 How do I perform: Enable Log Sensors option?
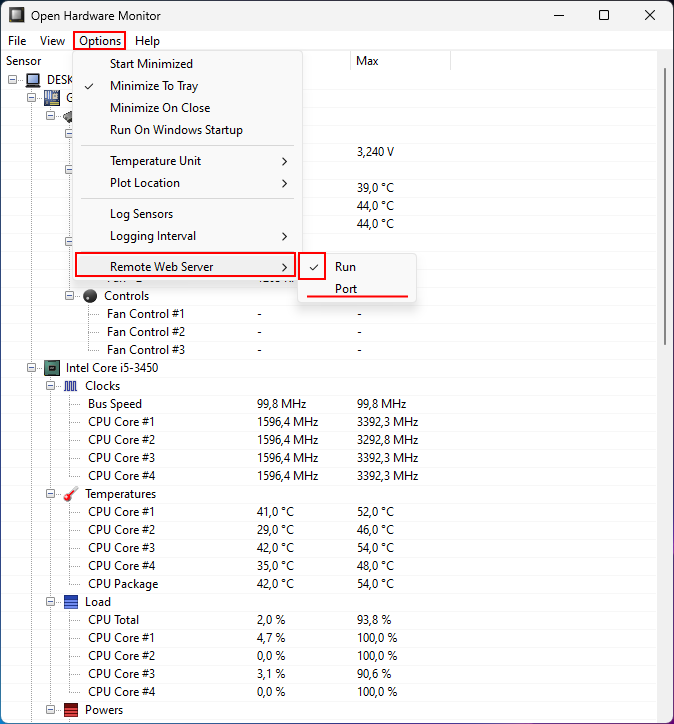[x=187, y=214]
